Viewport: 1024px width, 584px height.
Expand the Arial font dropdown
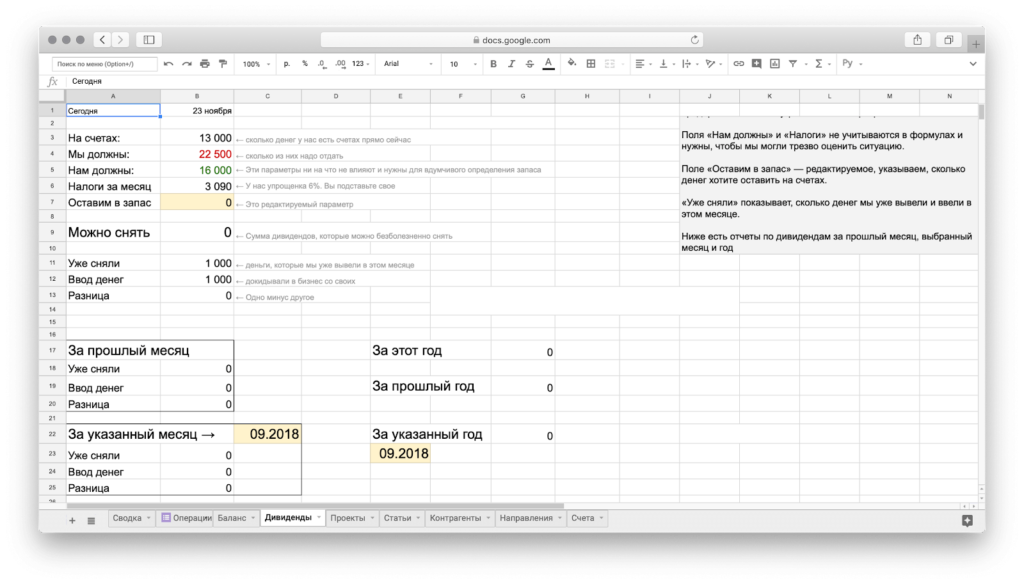point(406,63)
